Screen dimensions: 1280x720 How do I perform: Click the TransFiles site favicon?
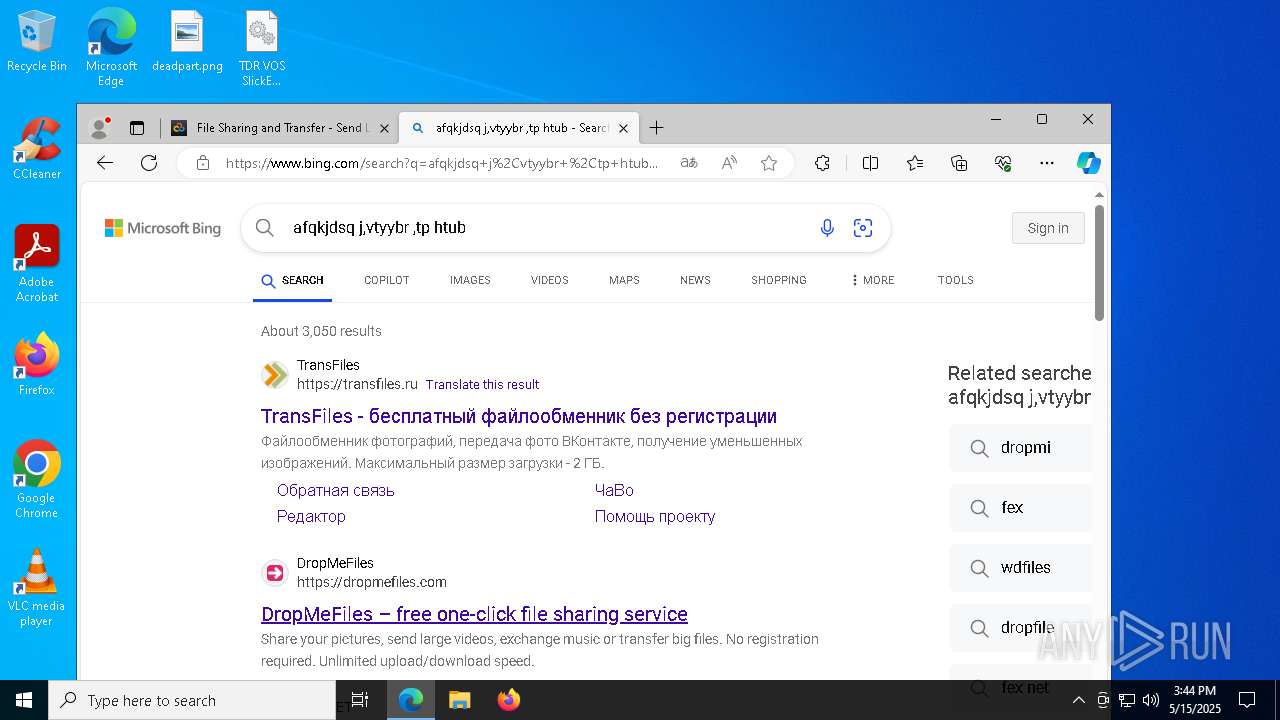(x=275, y=375)
